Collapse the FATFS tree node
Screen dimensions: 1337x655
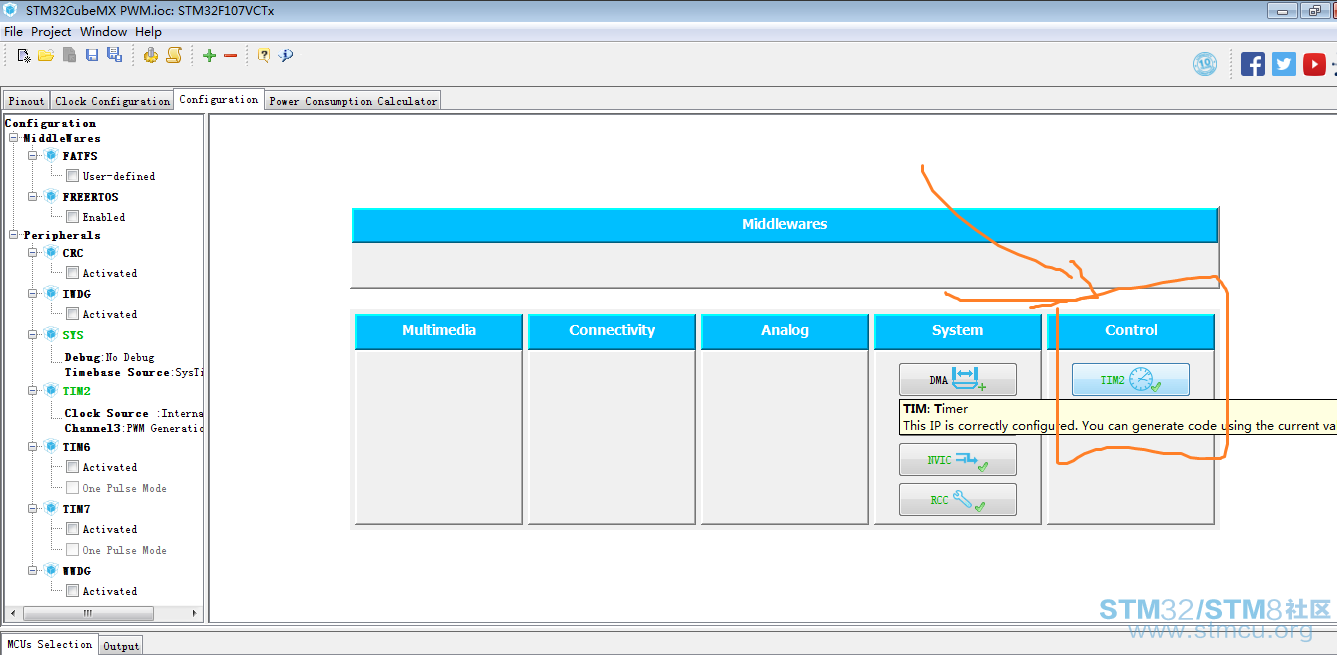pyautogui.click(x=33, y=156)
